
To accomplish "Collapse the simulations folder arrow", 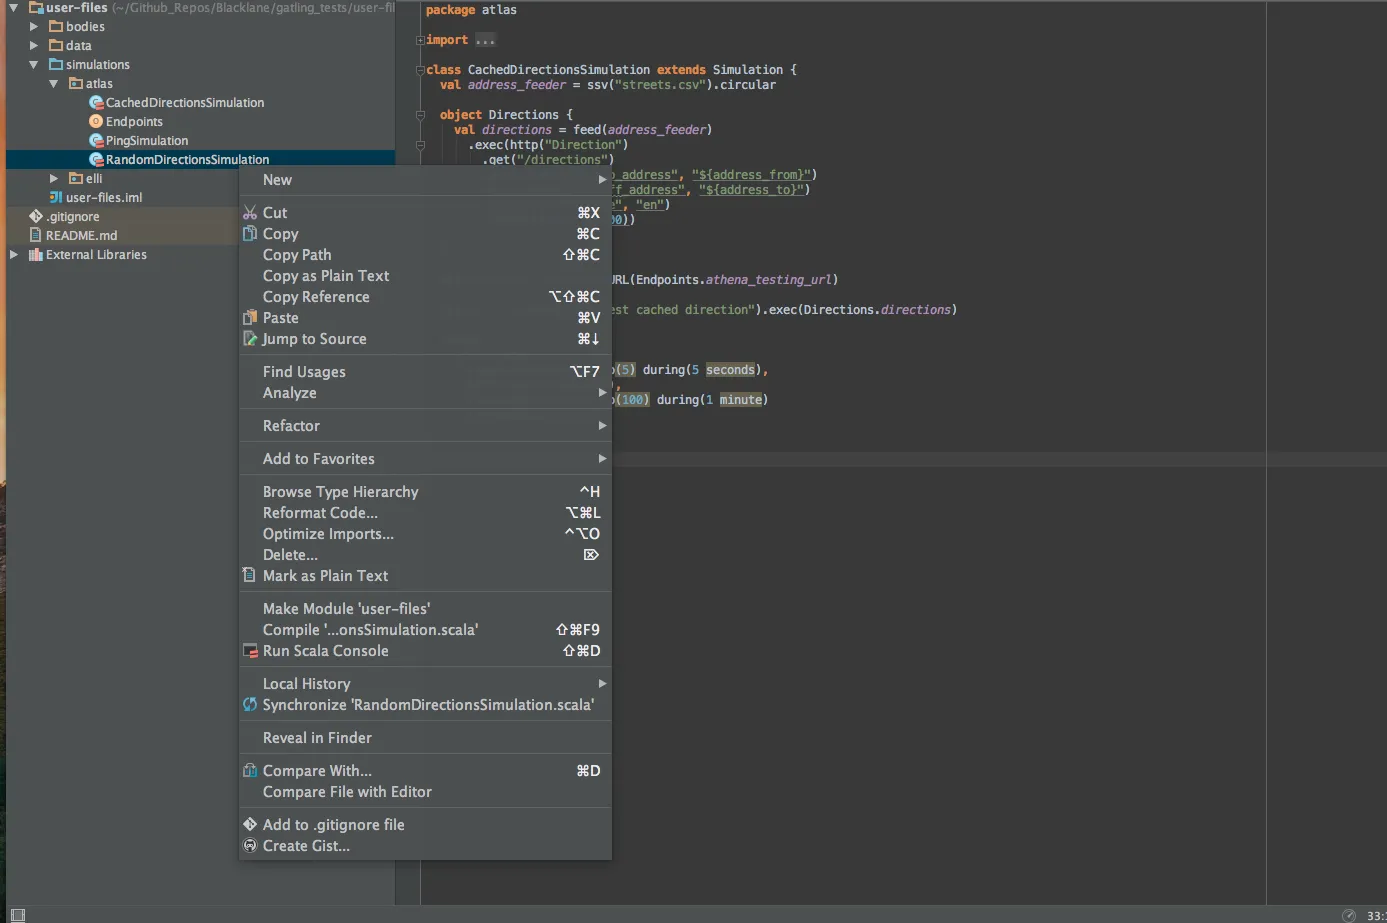I will pyautogui.click(x=34, y=65).
